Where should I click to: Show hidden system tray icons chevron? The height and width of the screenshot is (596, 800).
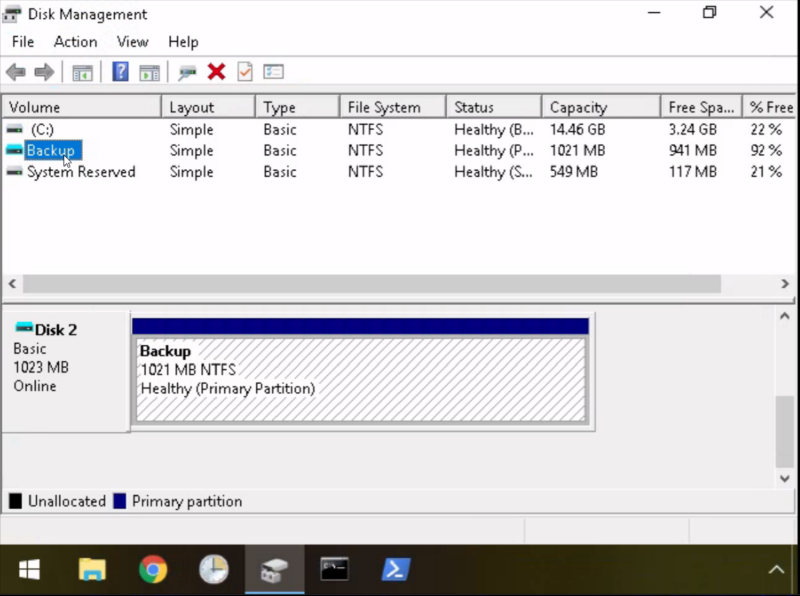tap(776, 570)
